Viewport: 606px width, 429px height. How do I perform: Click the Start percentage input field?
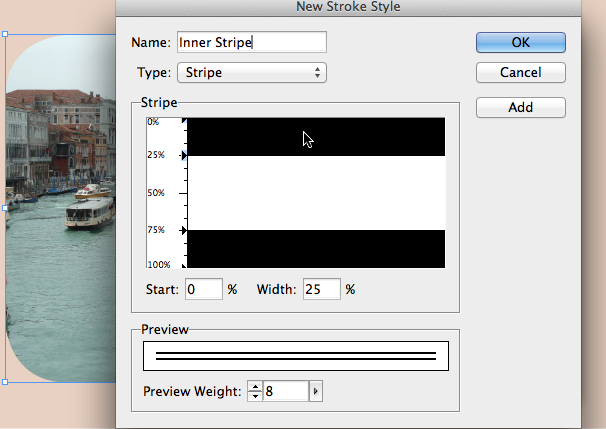[x=204, y=289]
